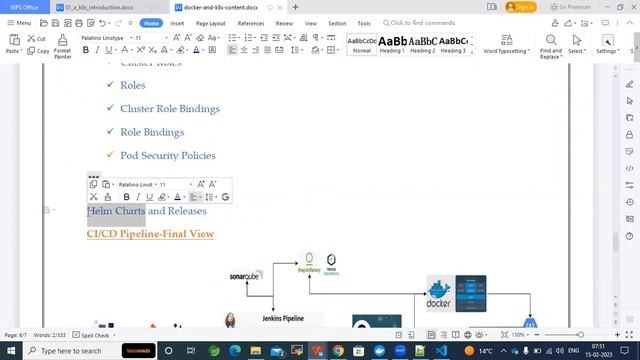Open Google Chrome from taskbar
The width and height of the screenshot is (640, 360).
(x=338, y=351)
